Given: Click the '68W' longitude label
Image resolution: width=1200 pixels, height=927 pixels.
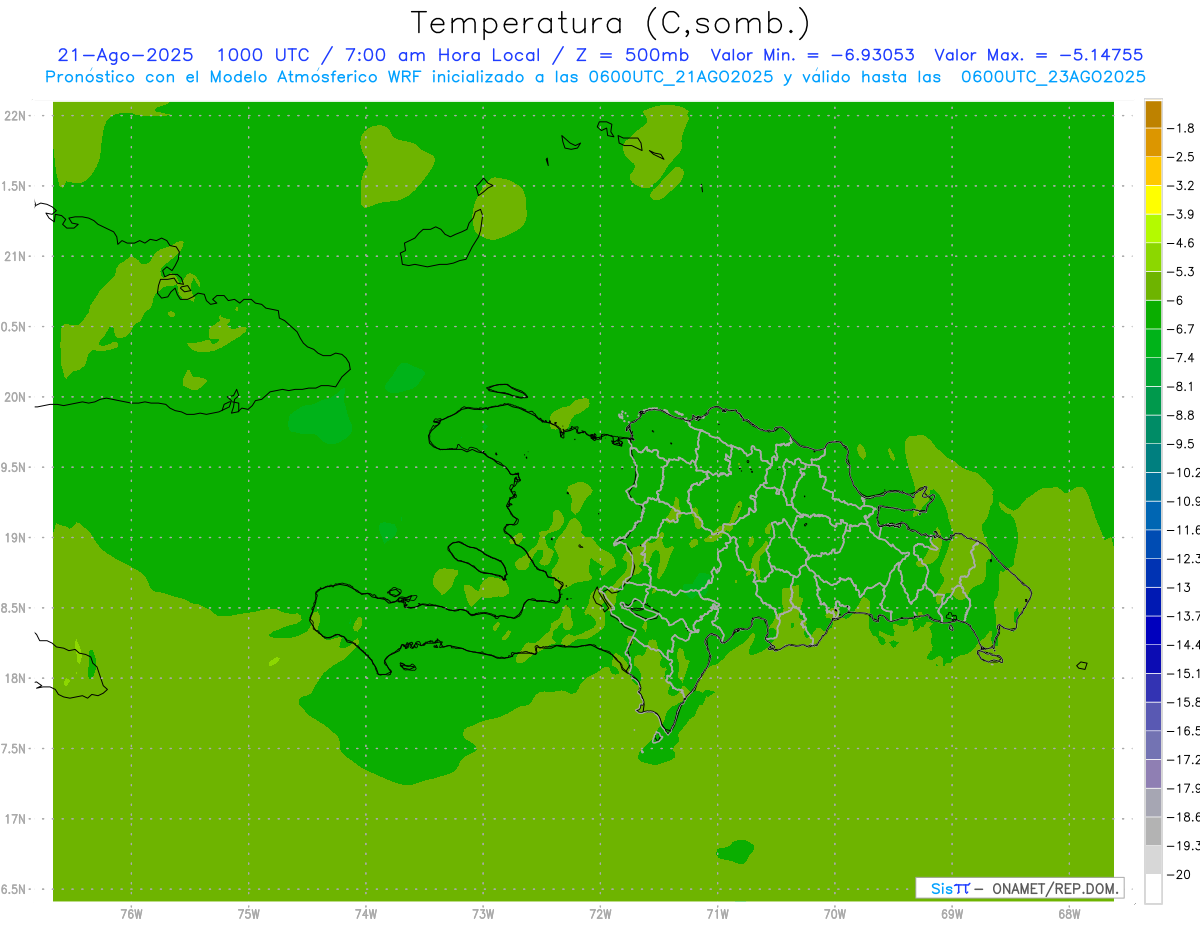Looking at the screenshot, I should click(x=1068, y=914).
